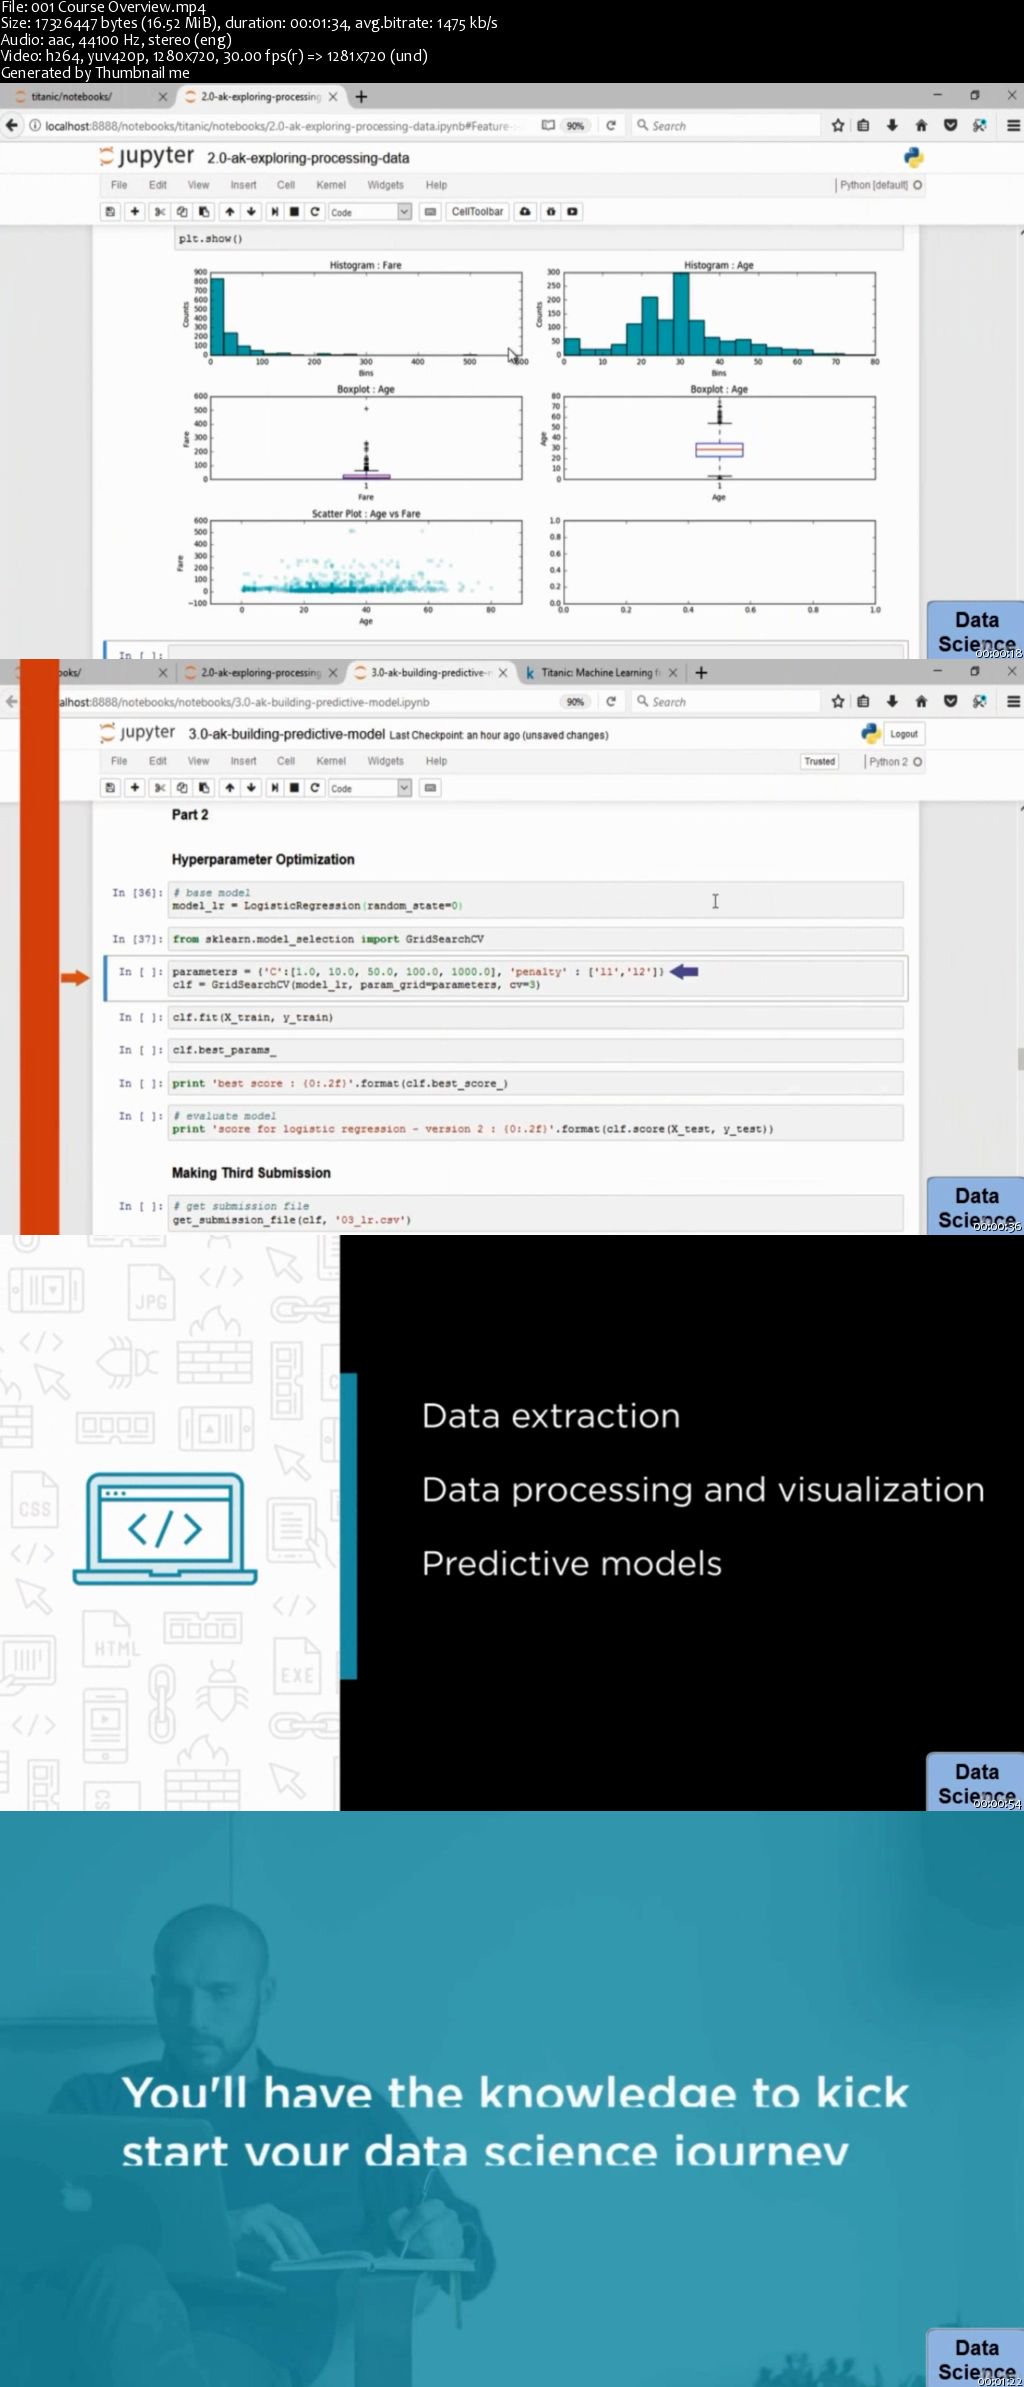Open the Kernel menu in the 2.0-ak-exploring notebook
The width and height of the screenshot is (1024, 2387).
pyautogui.click(x=331, y=185)
